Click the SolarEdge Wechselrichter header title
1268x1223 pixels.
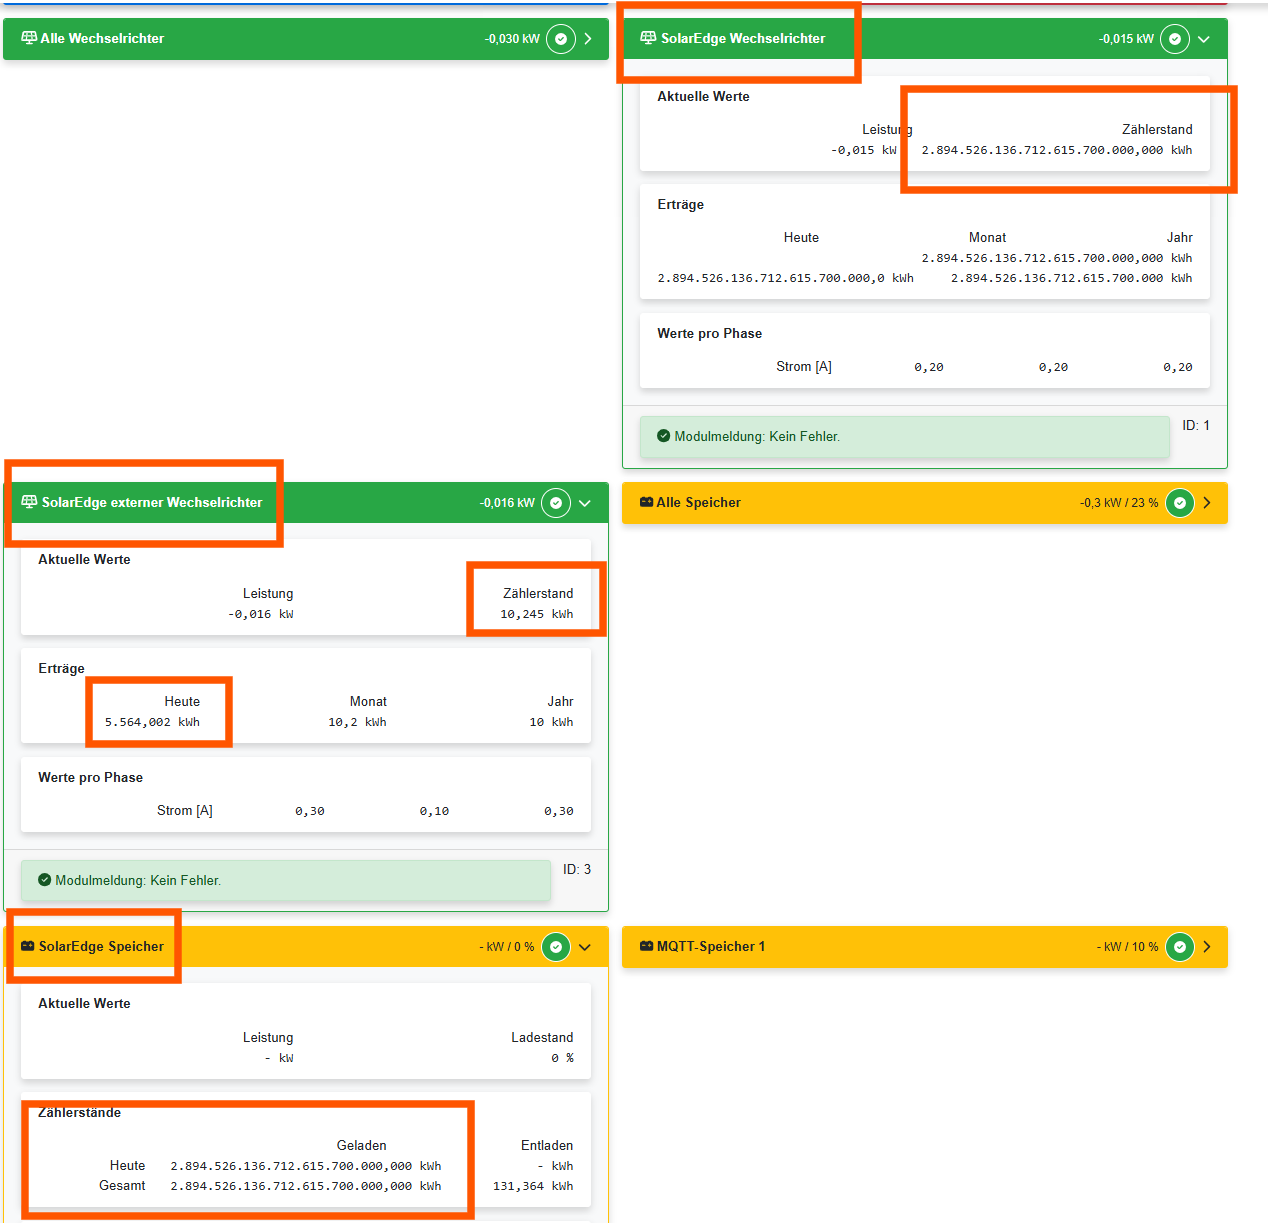742,38
